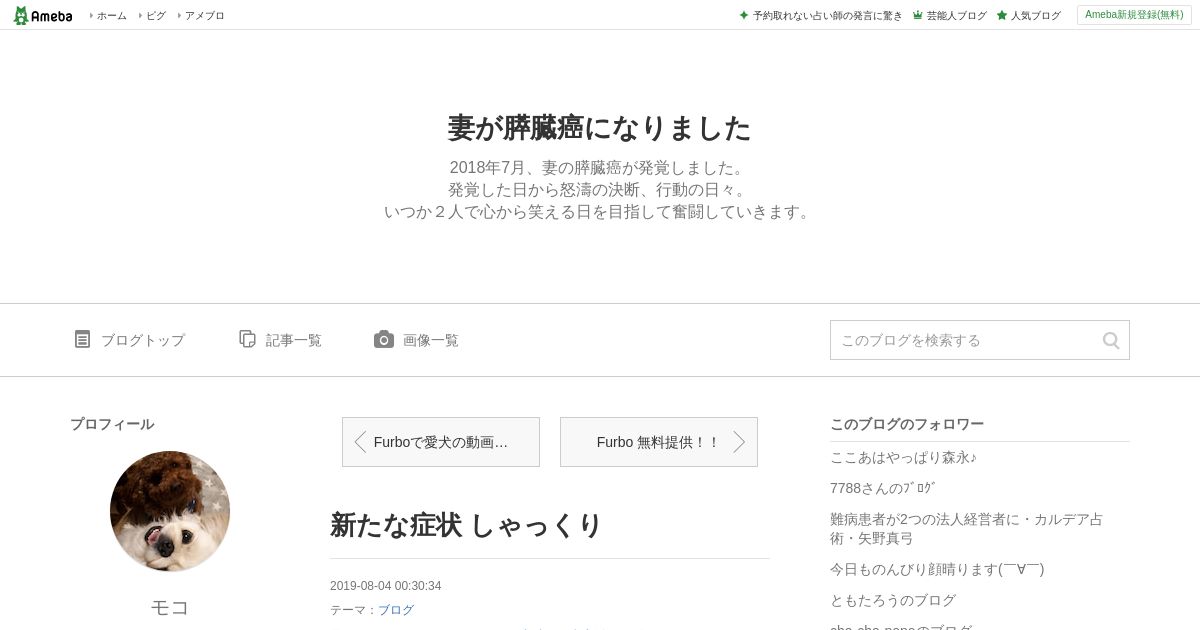The width and height of the screenshot is (1200, 630).
Task: Open follower 今日ものんびり顔晴ります
Action: (x=937, y=569)
